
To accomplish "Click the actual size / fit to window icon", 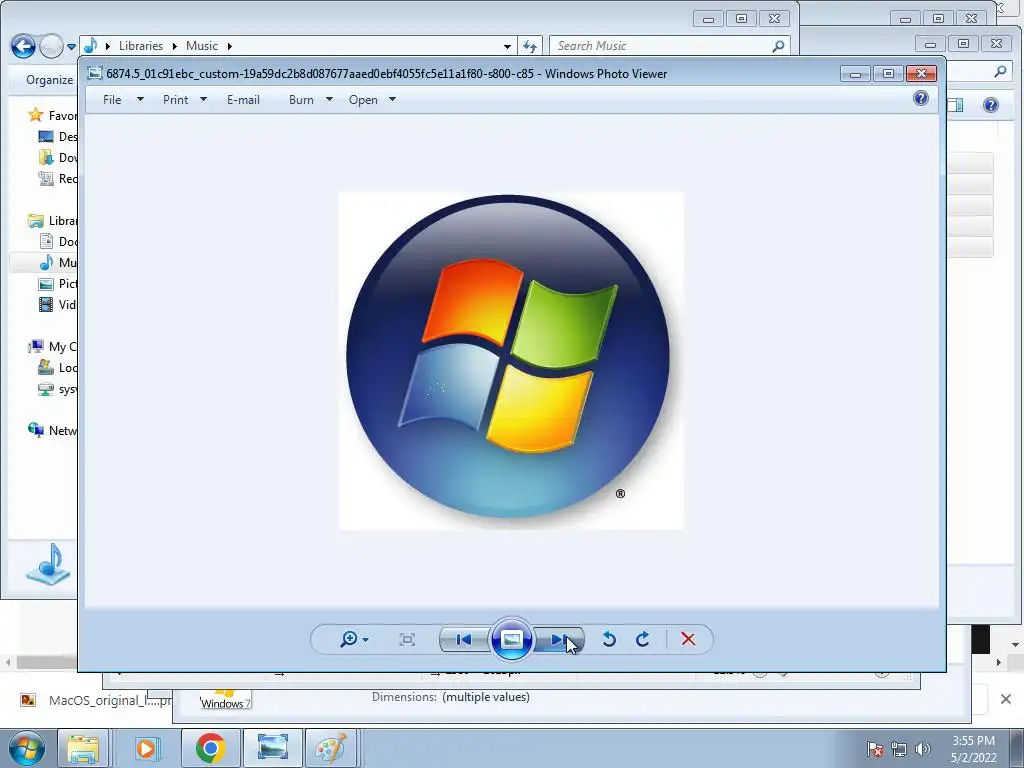I will pos(407,639).
